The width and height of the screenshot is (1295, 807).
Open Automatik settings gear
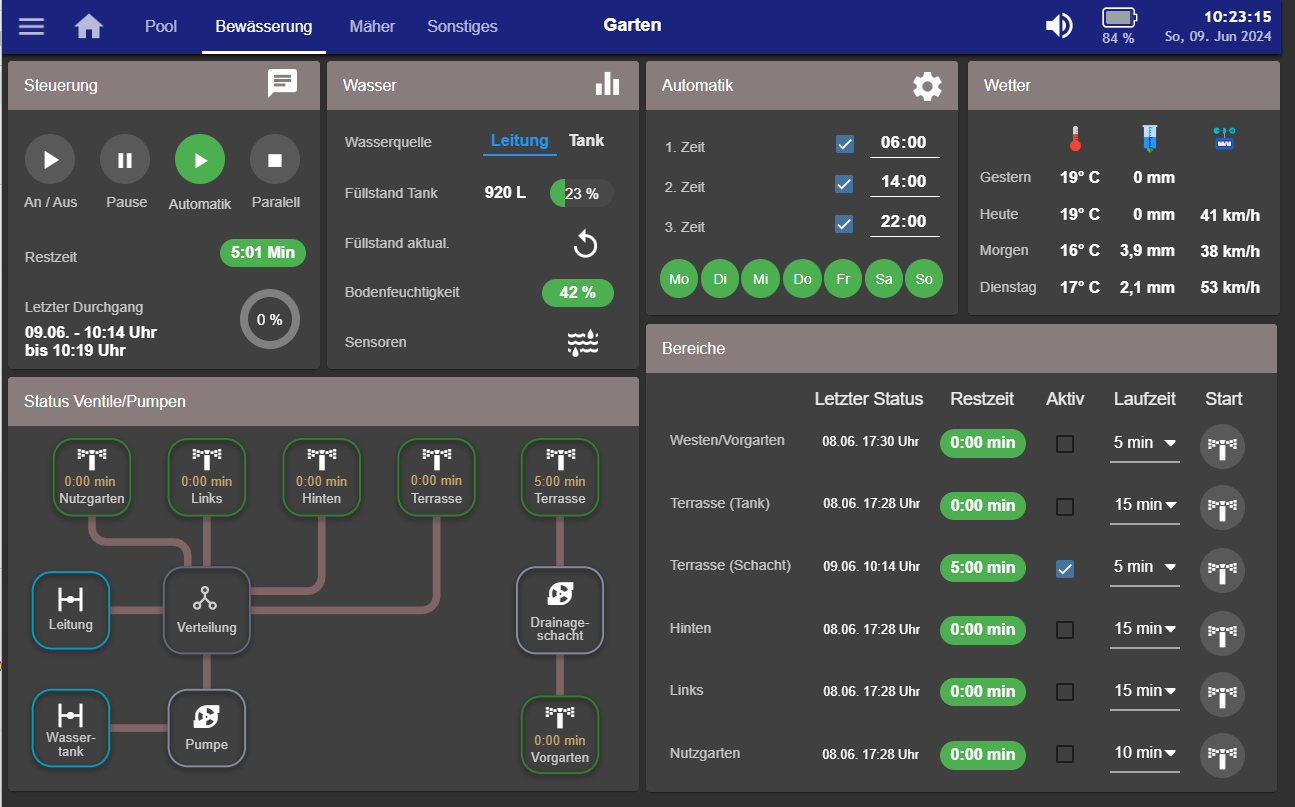point(927,86)
